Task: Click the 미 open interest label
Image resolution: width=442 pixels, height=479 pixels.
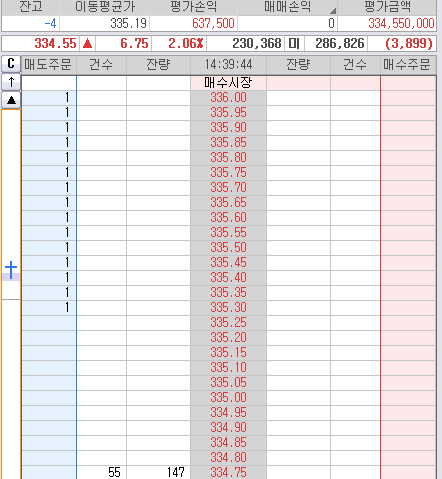Action: [294, 43]
